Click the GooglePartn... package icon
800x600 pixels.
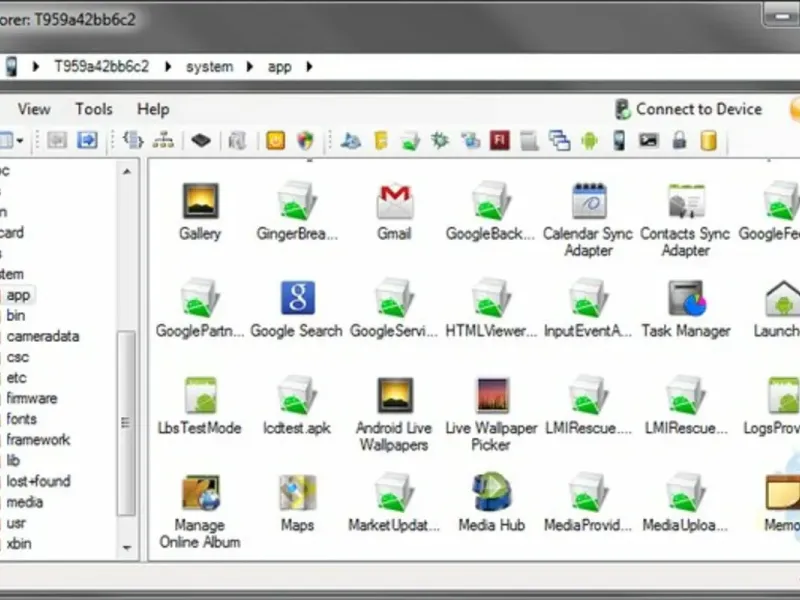(x=200, y=298)
